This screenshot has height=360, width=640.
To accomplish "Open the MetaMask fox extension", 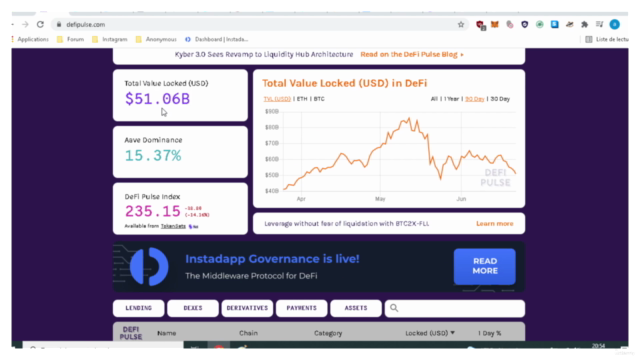I will [495, 24].
